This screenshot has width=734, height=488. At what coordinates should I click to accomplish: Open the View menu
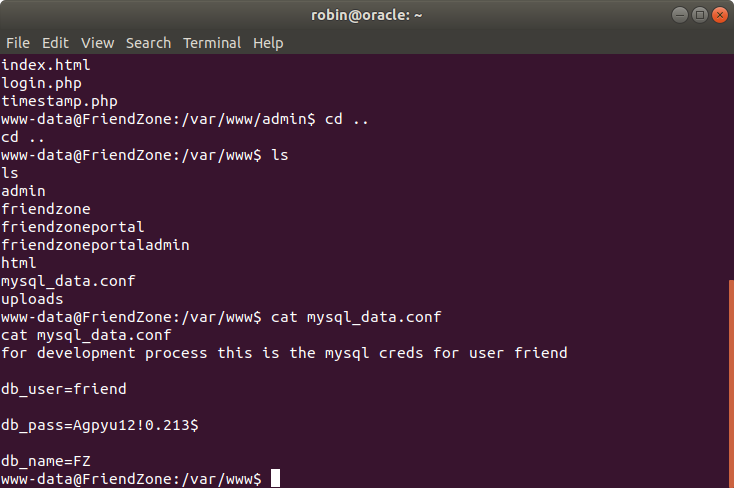(97, 43)
